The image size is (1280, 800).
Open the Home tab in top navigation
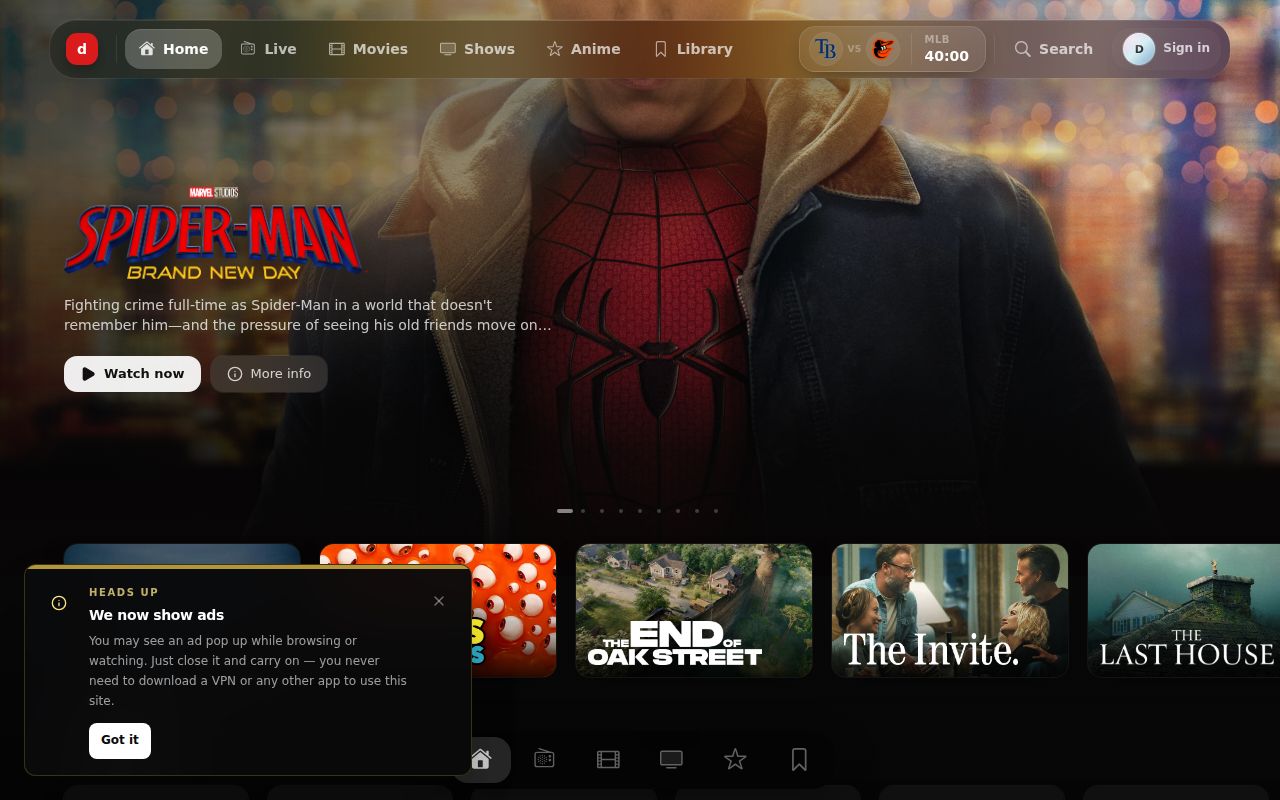point(173,49)
